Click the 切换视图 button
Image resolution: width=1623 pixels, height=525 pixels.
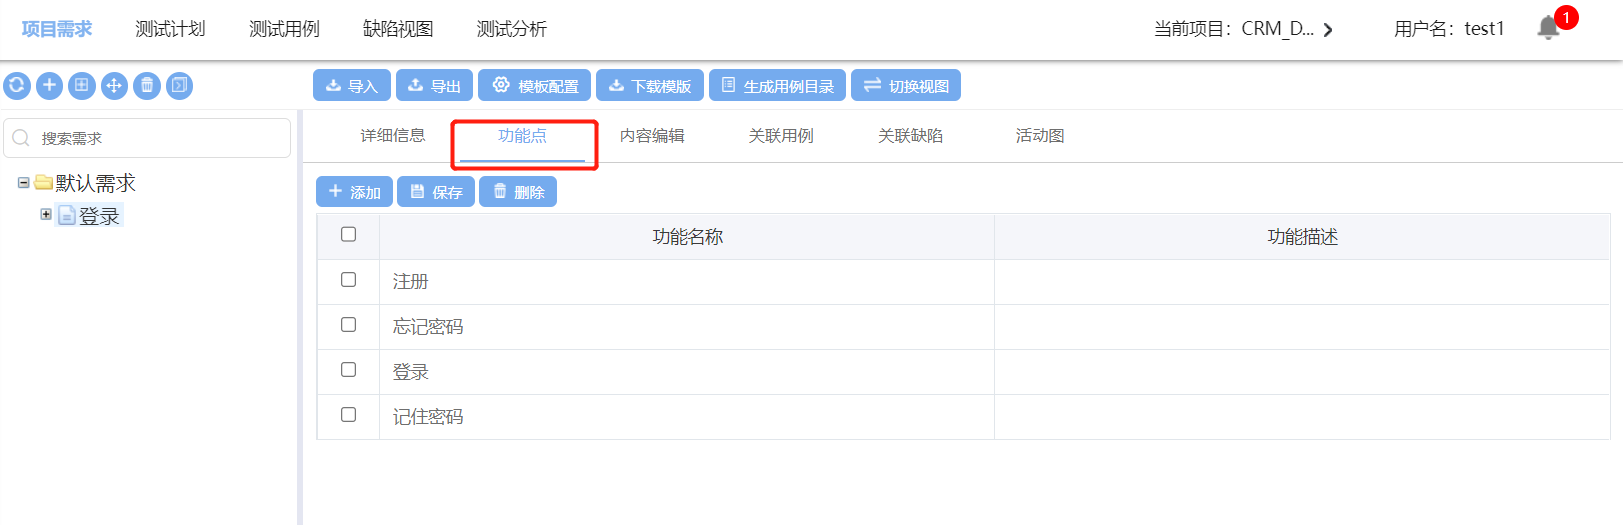click(x=906, y=86)
